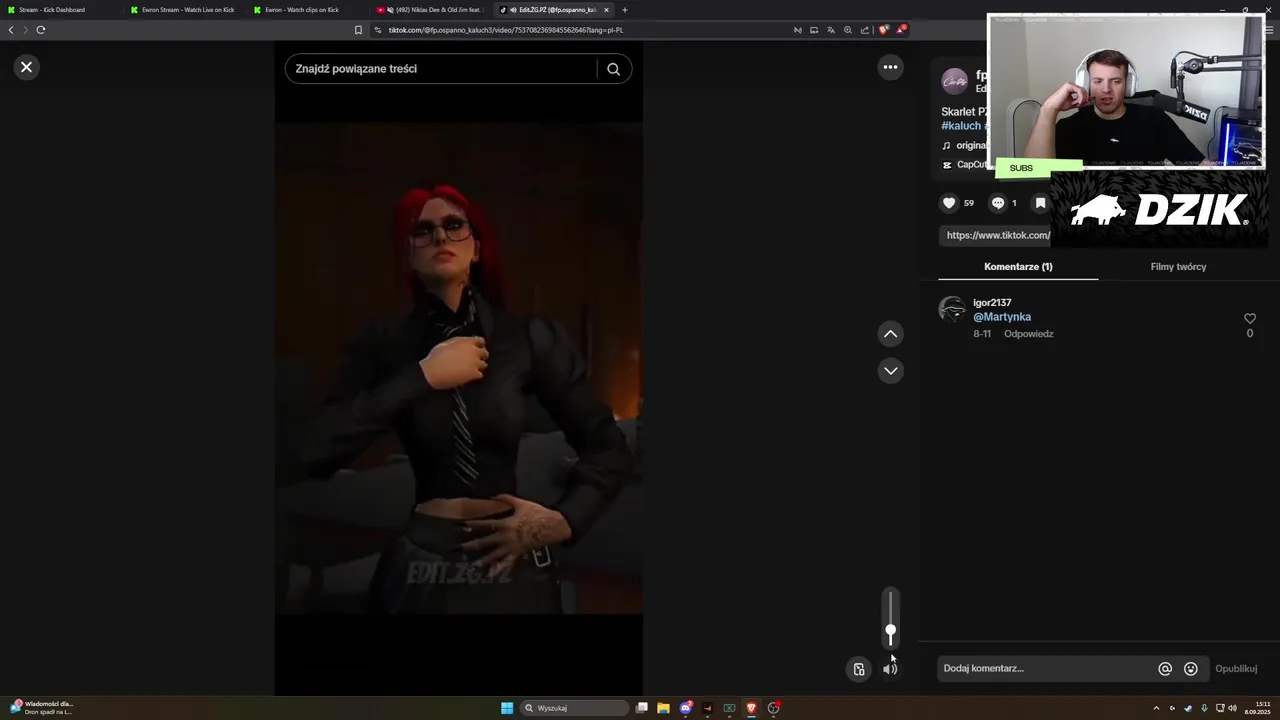Image resolution: width=1280 pixels, height=720 pixels.
Task: Reload the current page
Action: 41,30
